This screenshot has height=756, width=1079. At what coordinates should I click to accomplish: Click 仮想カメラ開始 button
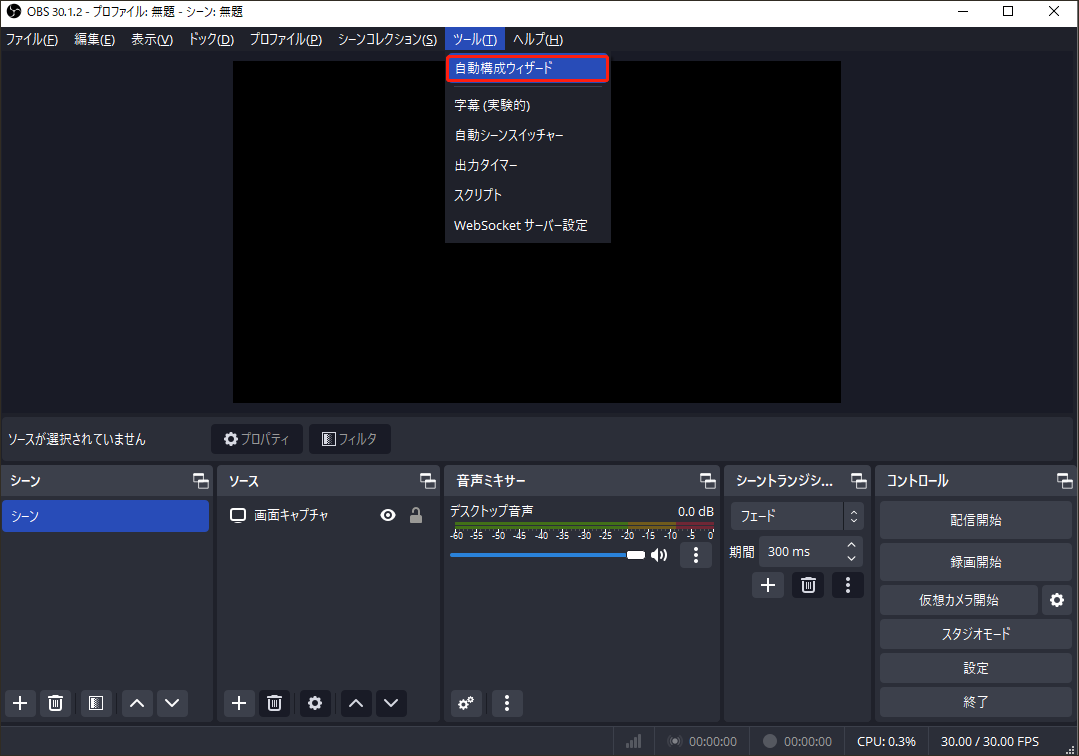point(959,600)
